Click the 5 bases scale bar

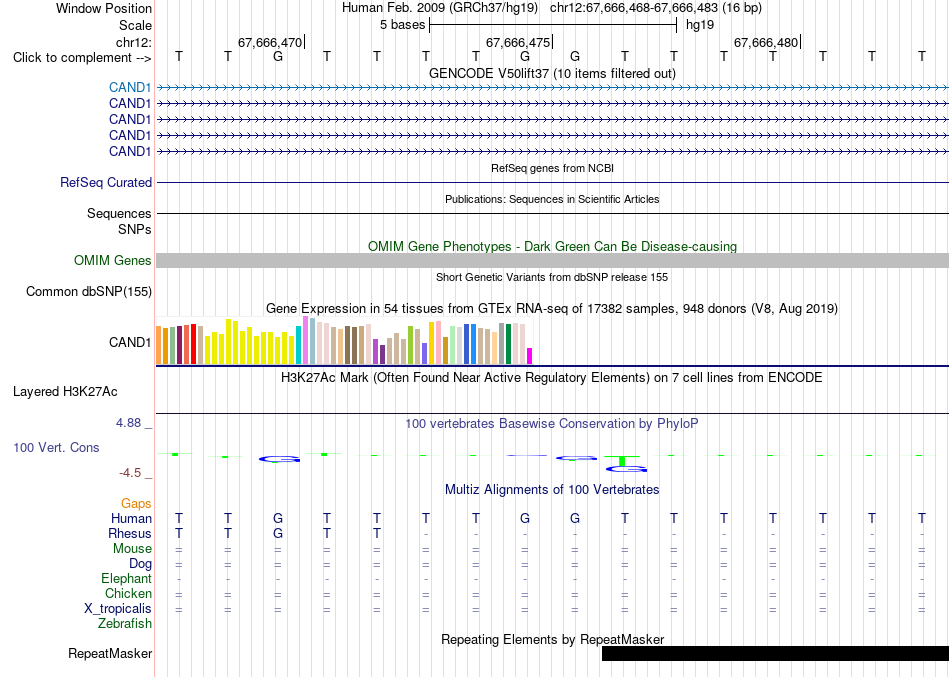pos(553,25)
